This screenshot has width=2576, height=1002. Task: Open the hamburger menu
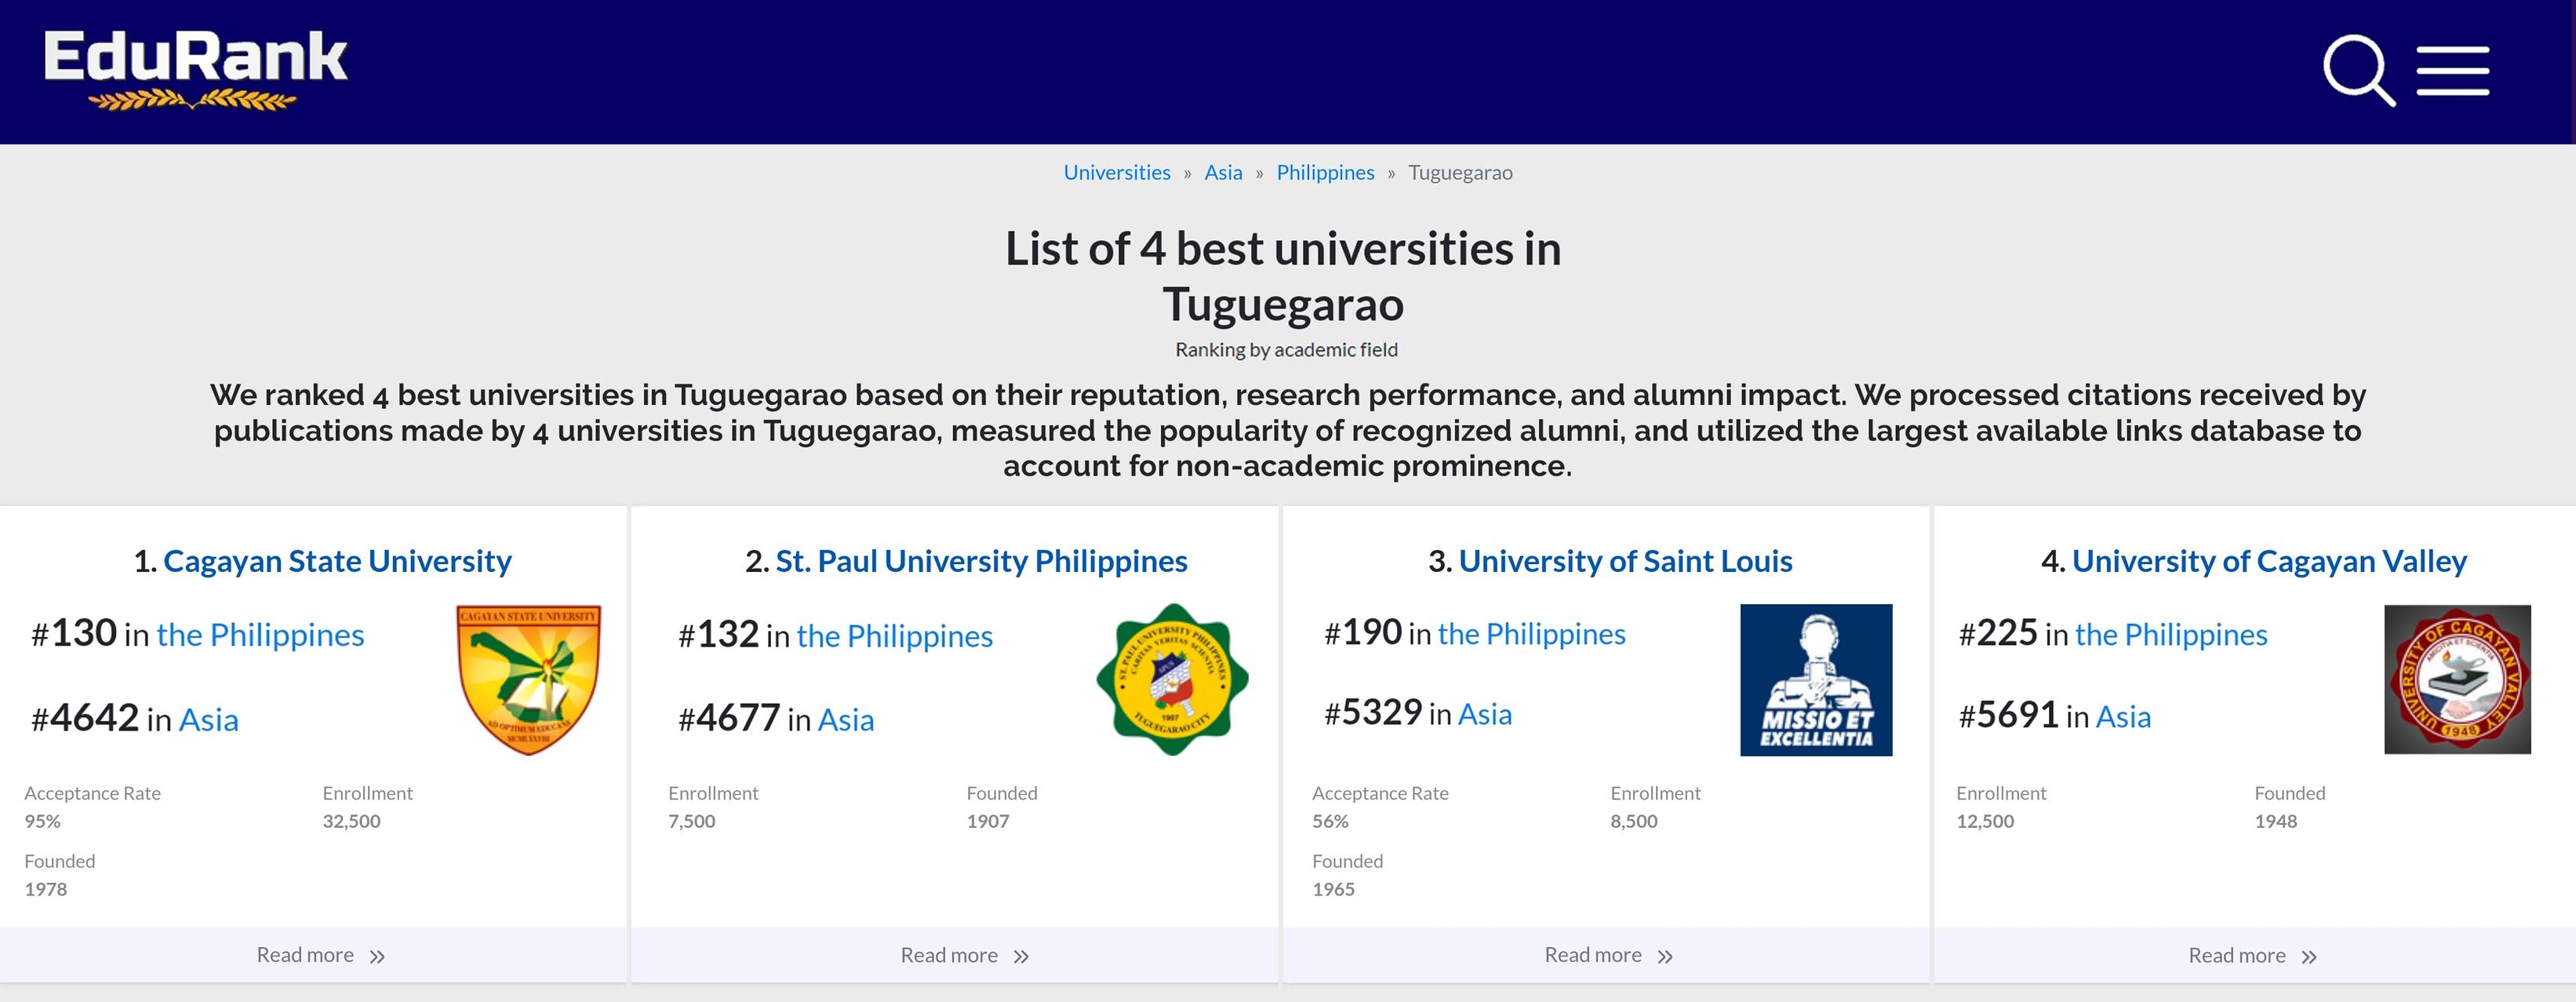[x=2453, y=70]
